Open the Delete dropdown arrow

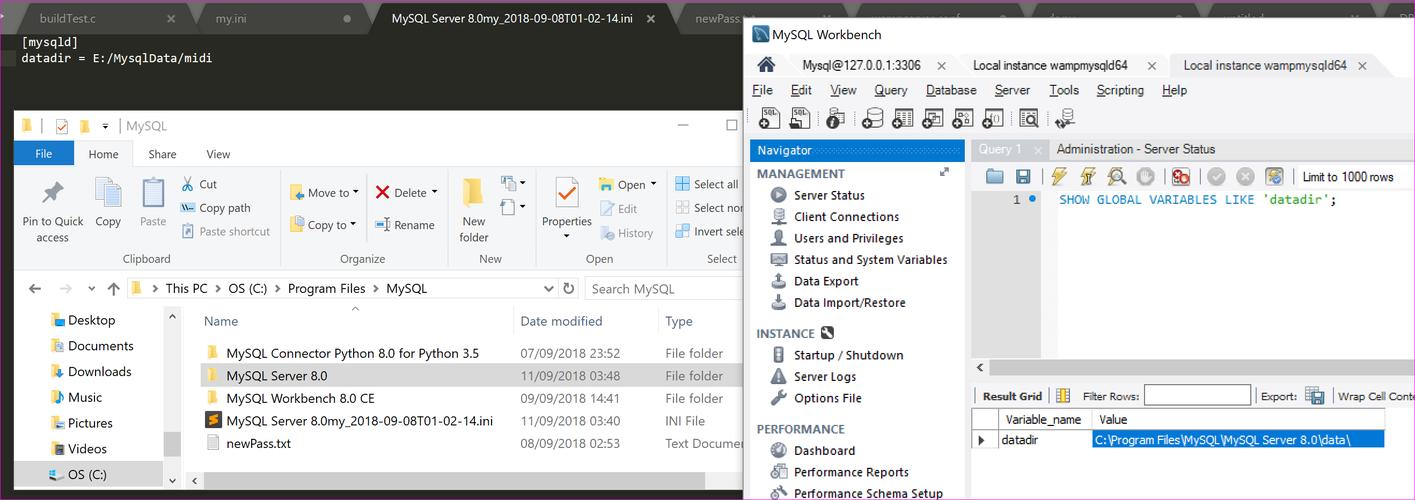pyautogui.click(x=435, y=193)
